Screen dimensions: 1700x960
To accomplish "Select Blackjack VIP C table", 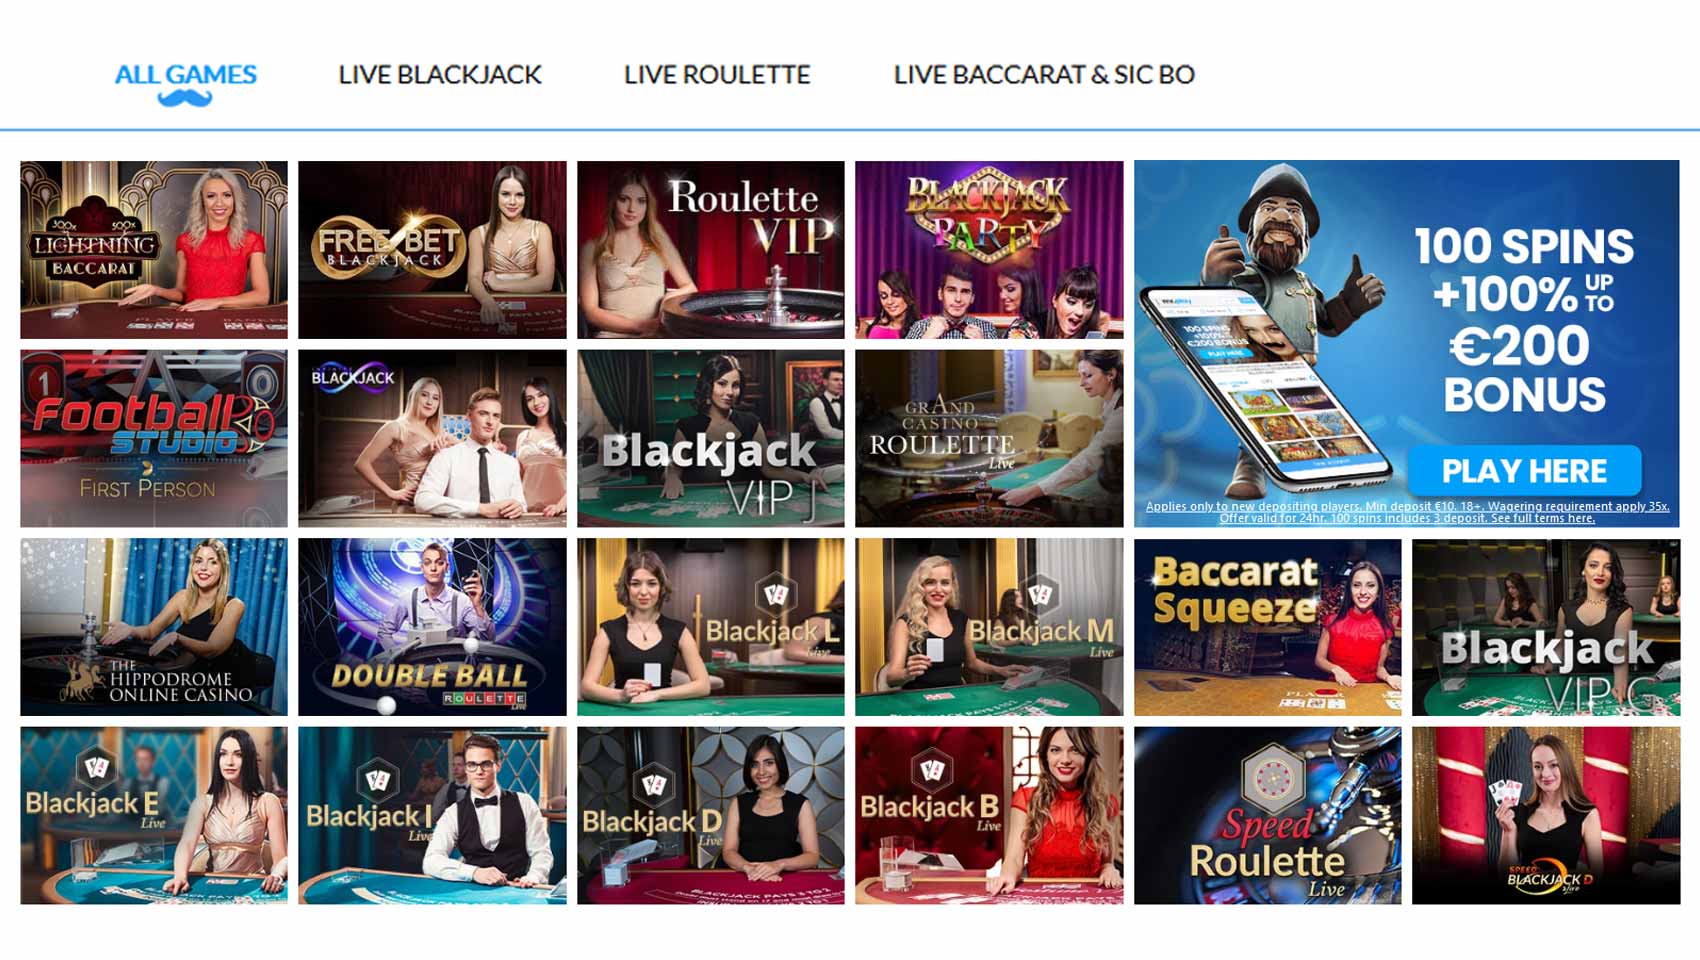I will 1546,627.
